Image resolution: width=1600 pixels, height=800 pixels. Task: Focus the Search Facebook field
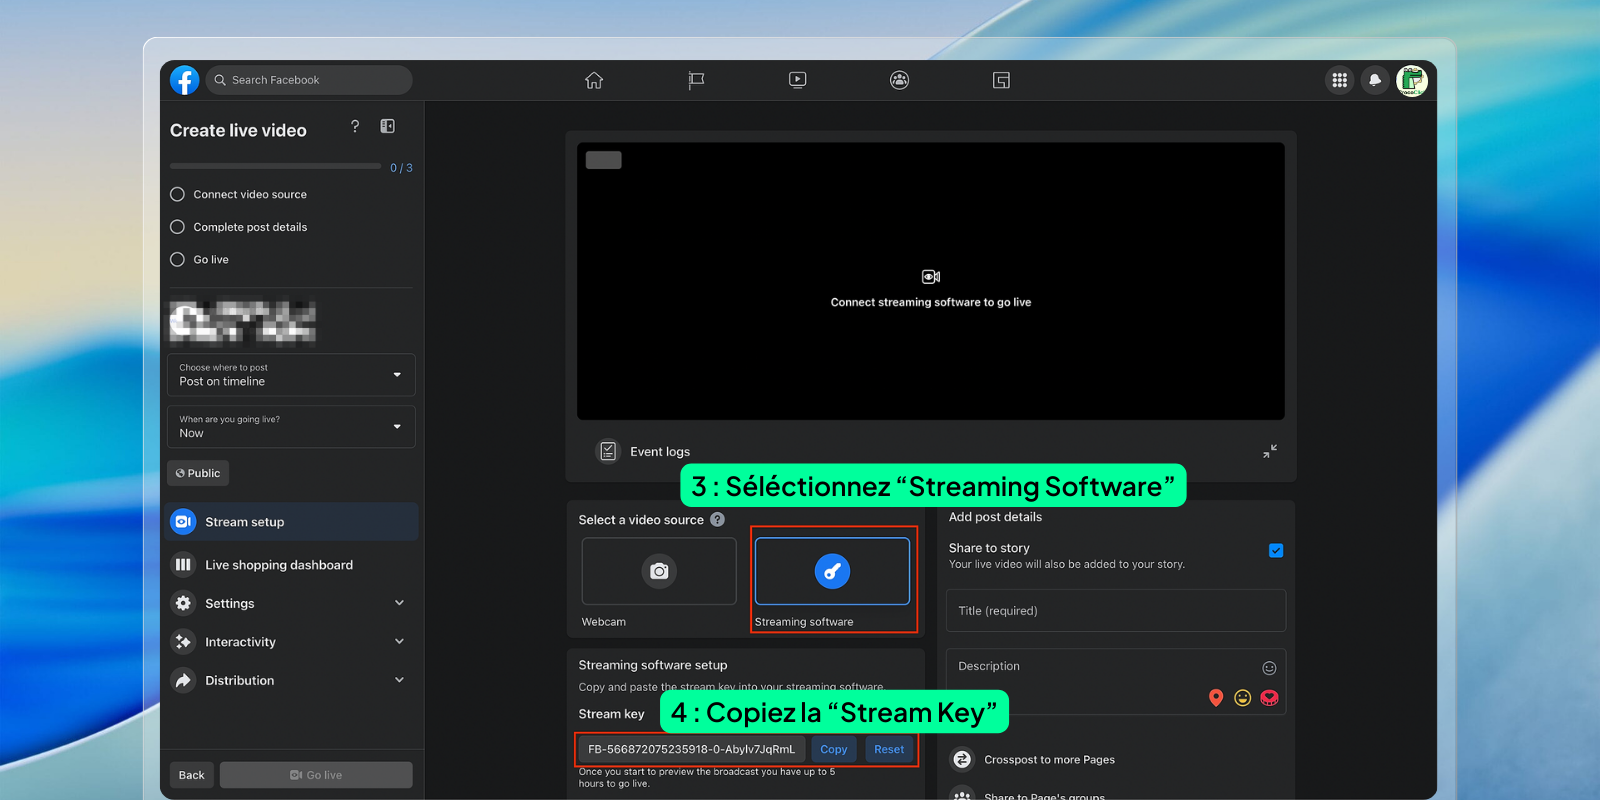(x=309, y=80)
